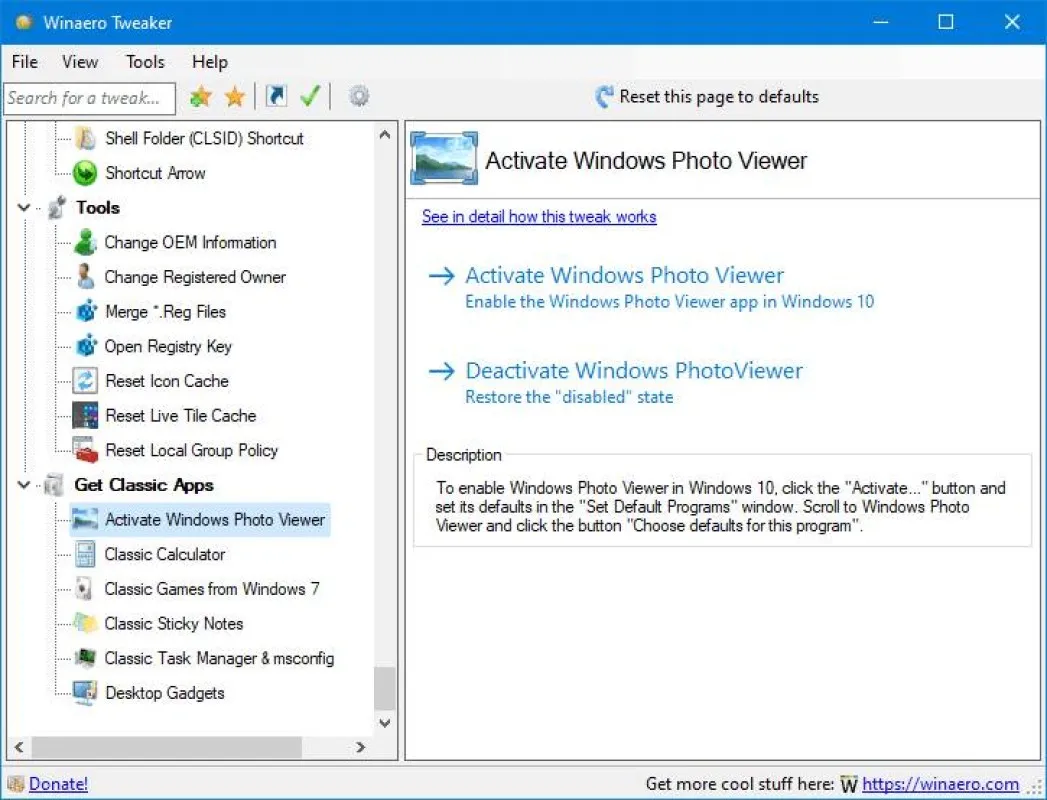Collapse the Get Classic Apps section

tap(24, 485)
